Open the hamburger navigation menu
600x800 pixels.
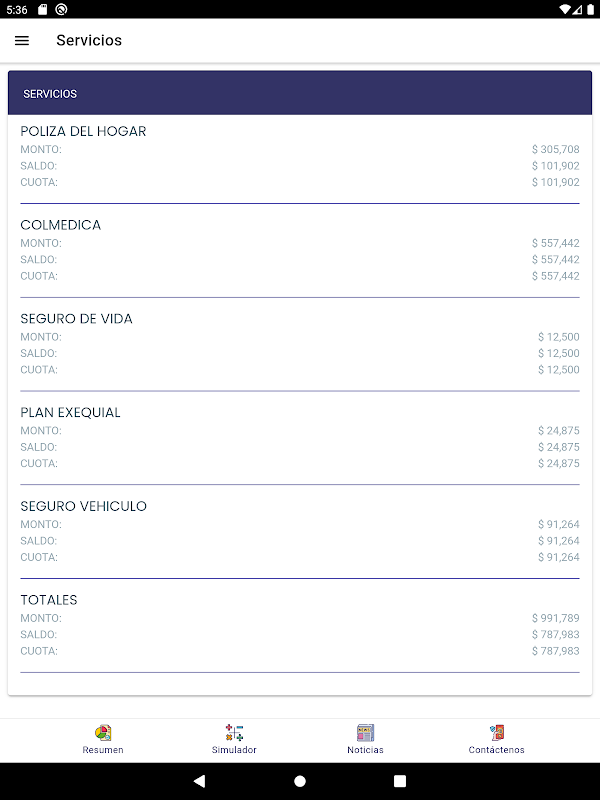(x=22, y=40)
